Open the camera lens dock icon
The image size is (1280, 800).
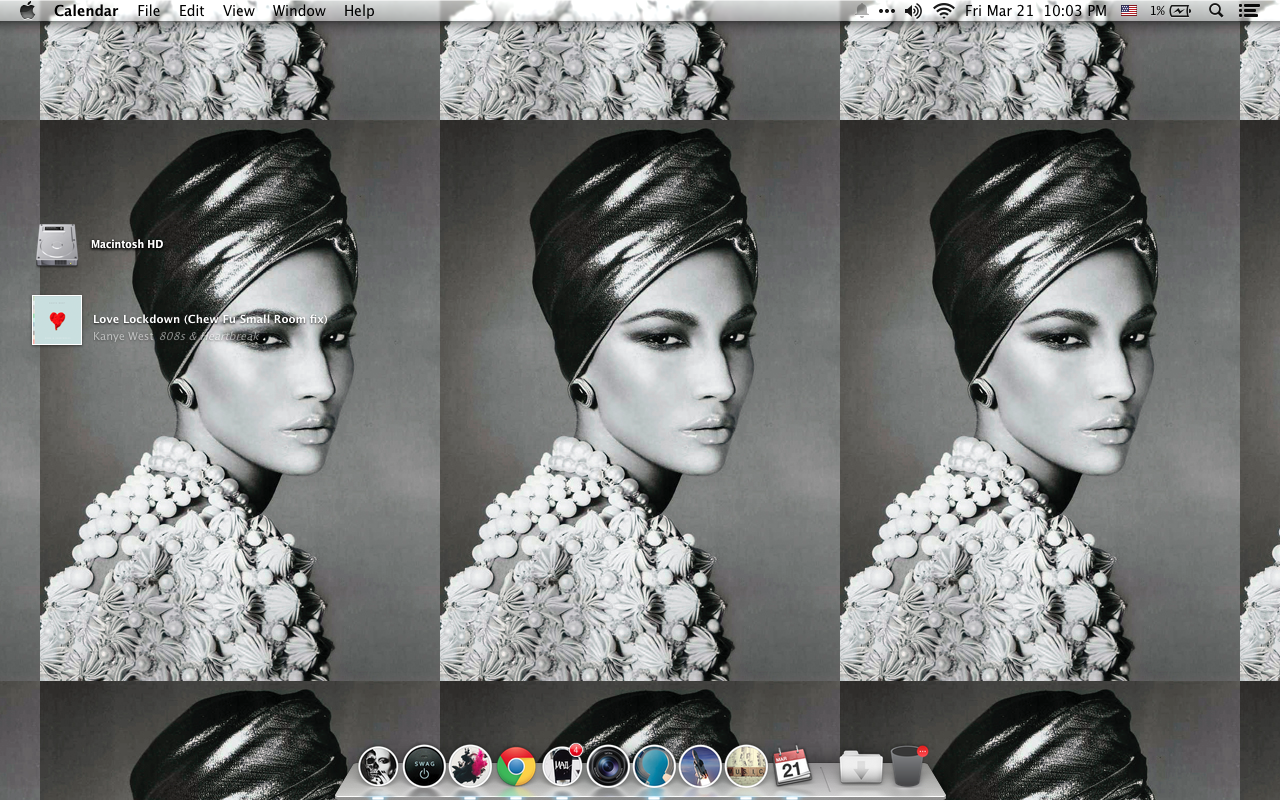point(608,767)
